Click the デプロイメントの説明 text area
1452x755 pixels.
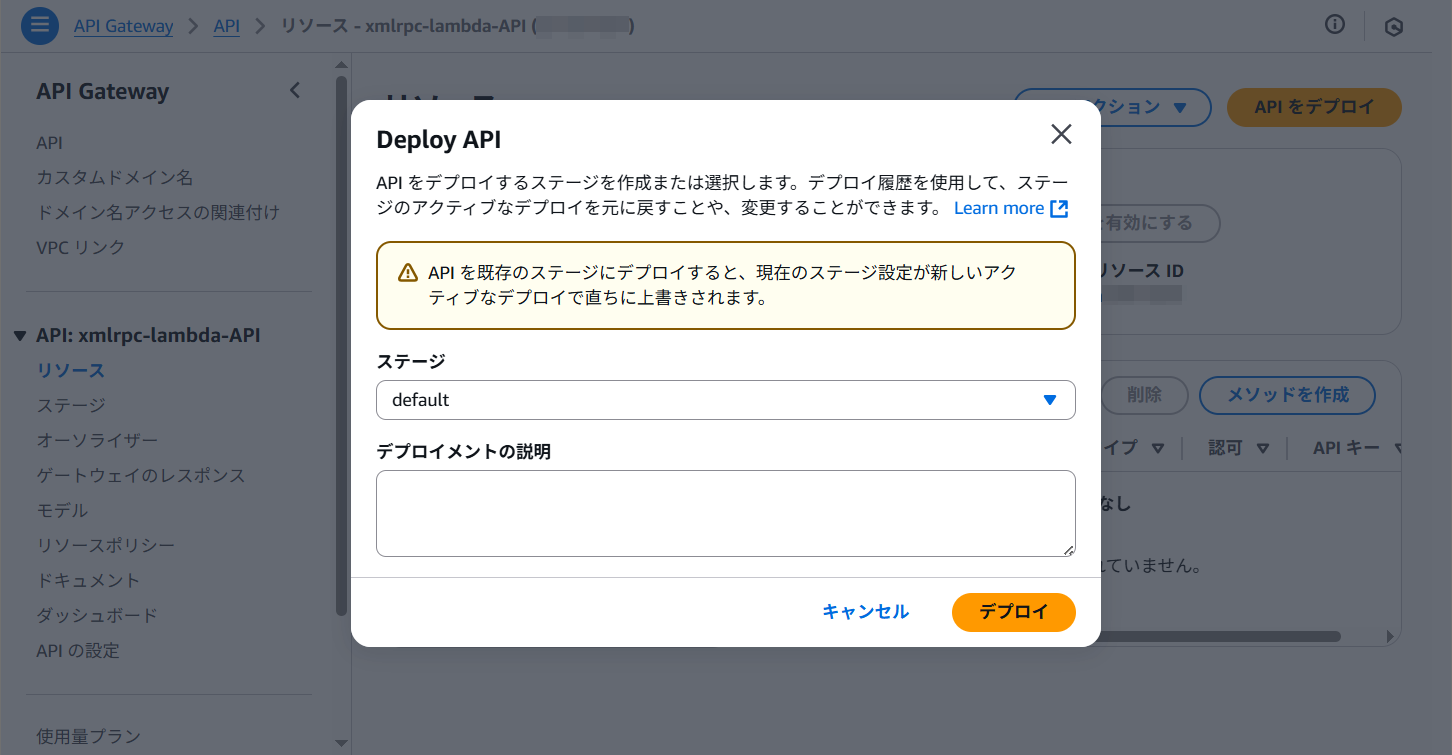coord(725,513)
